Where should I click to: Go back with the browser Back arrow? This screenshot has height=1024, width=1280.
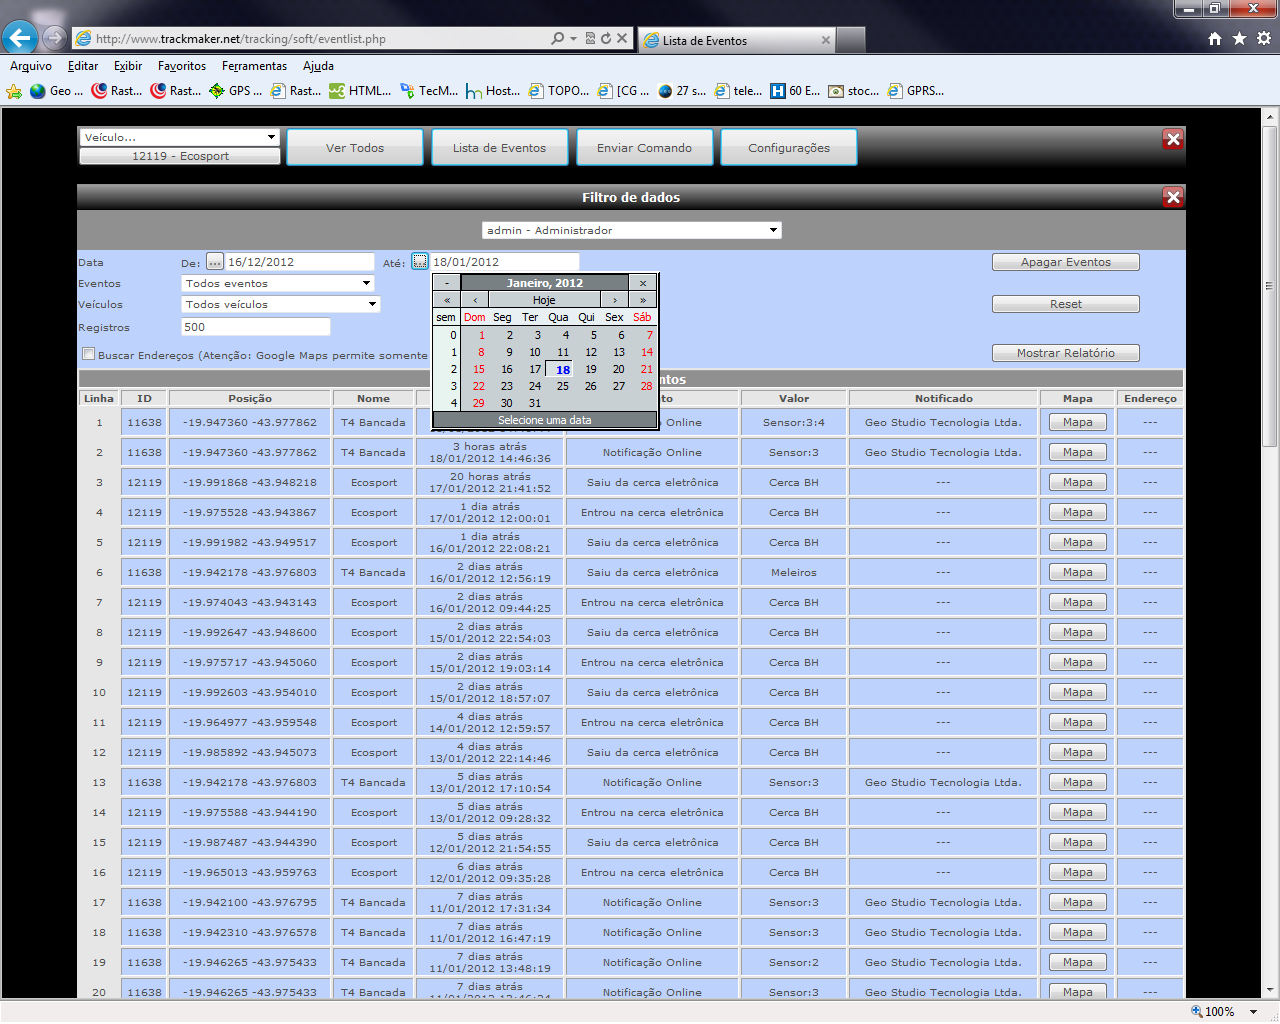[19, 38]
